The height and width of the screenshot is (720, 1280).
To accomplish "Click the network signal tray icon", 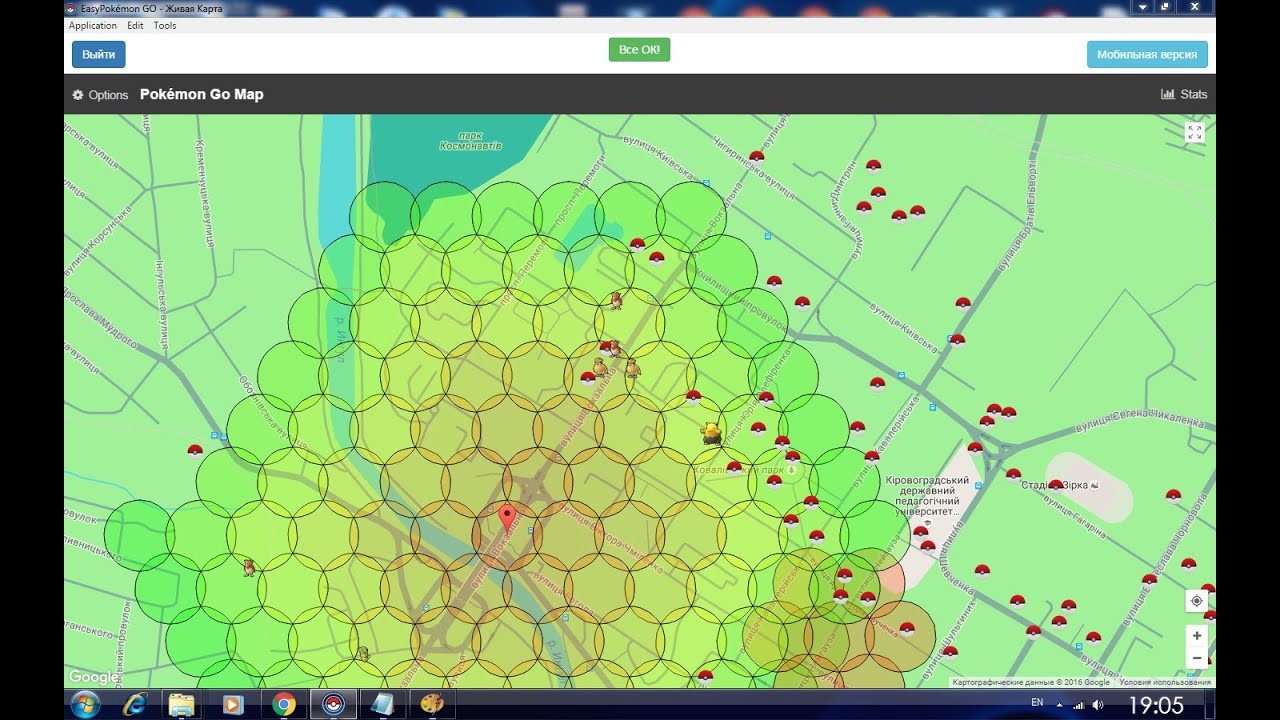I will click(1078, 705).
